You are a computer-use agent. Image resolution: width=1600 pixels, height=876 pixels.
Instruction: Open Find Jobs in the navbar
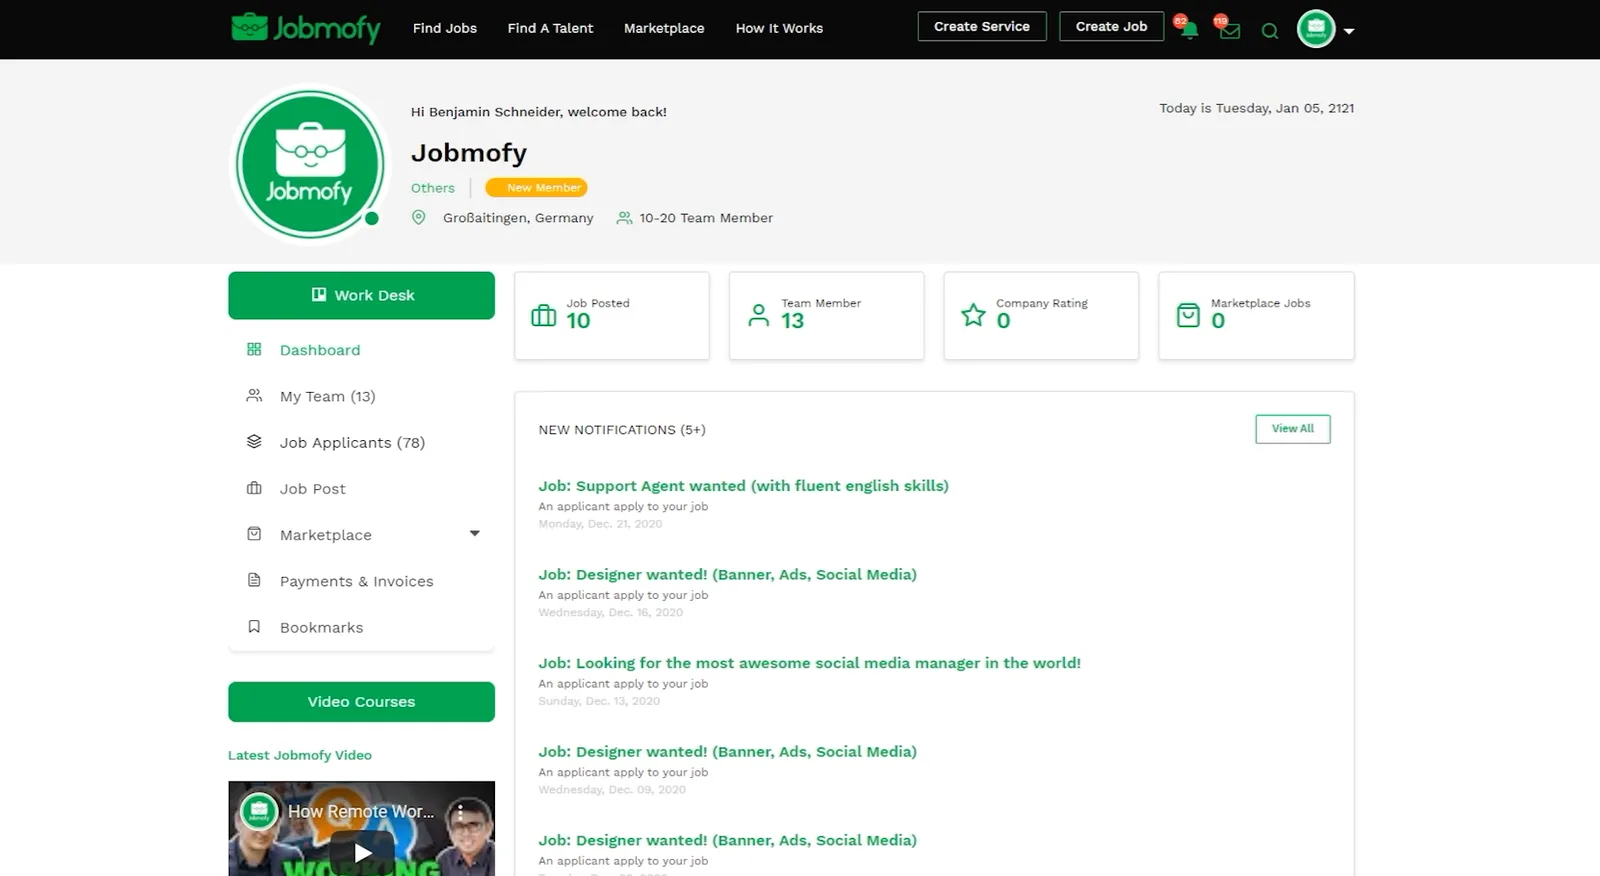[x=445, y=28]
